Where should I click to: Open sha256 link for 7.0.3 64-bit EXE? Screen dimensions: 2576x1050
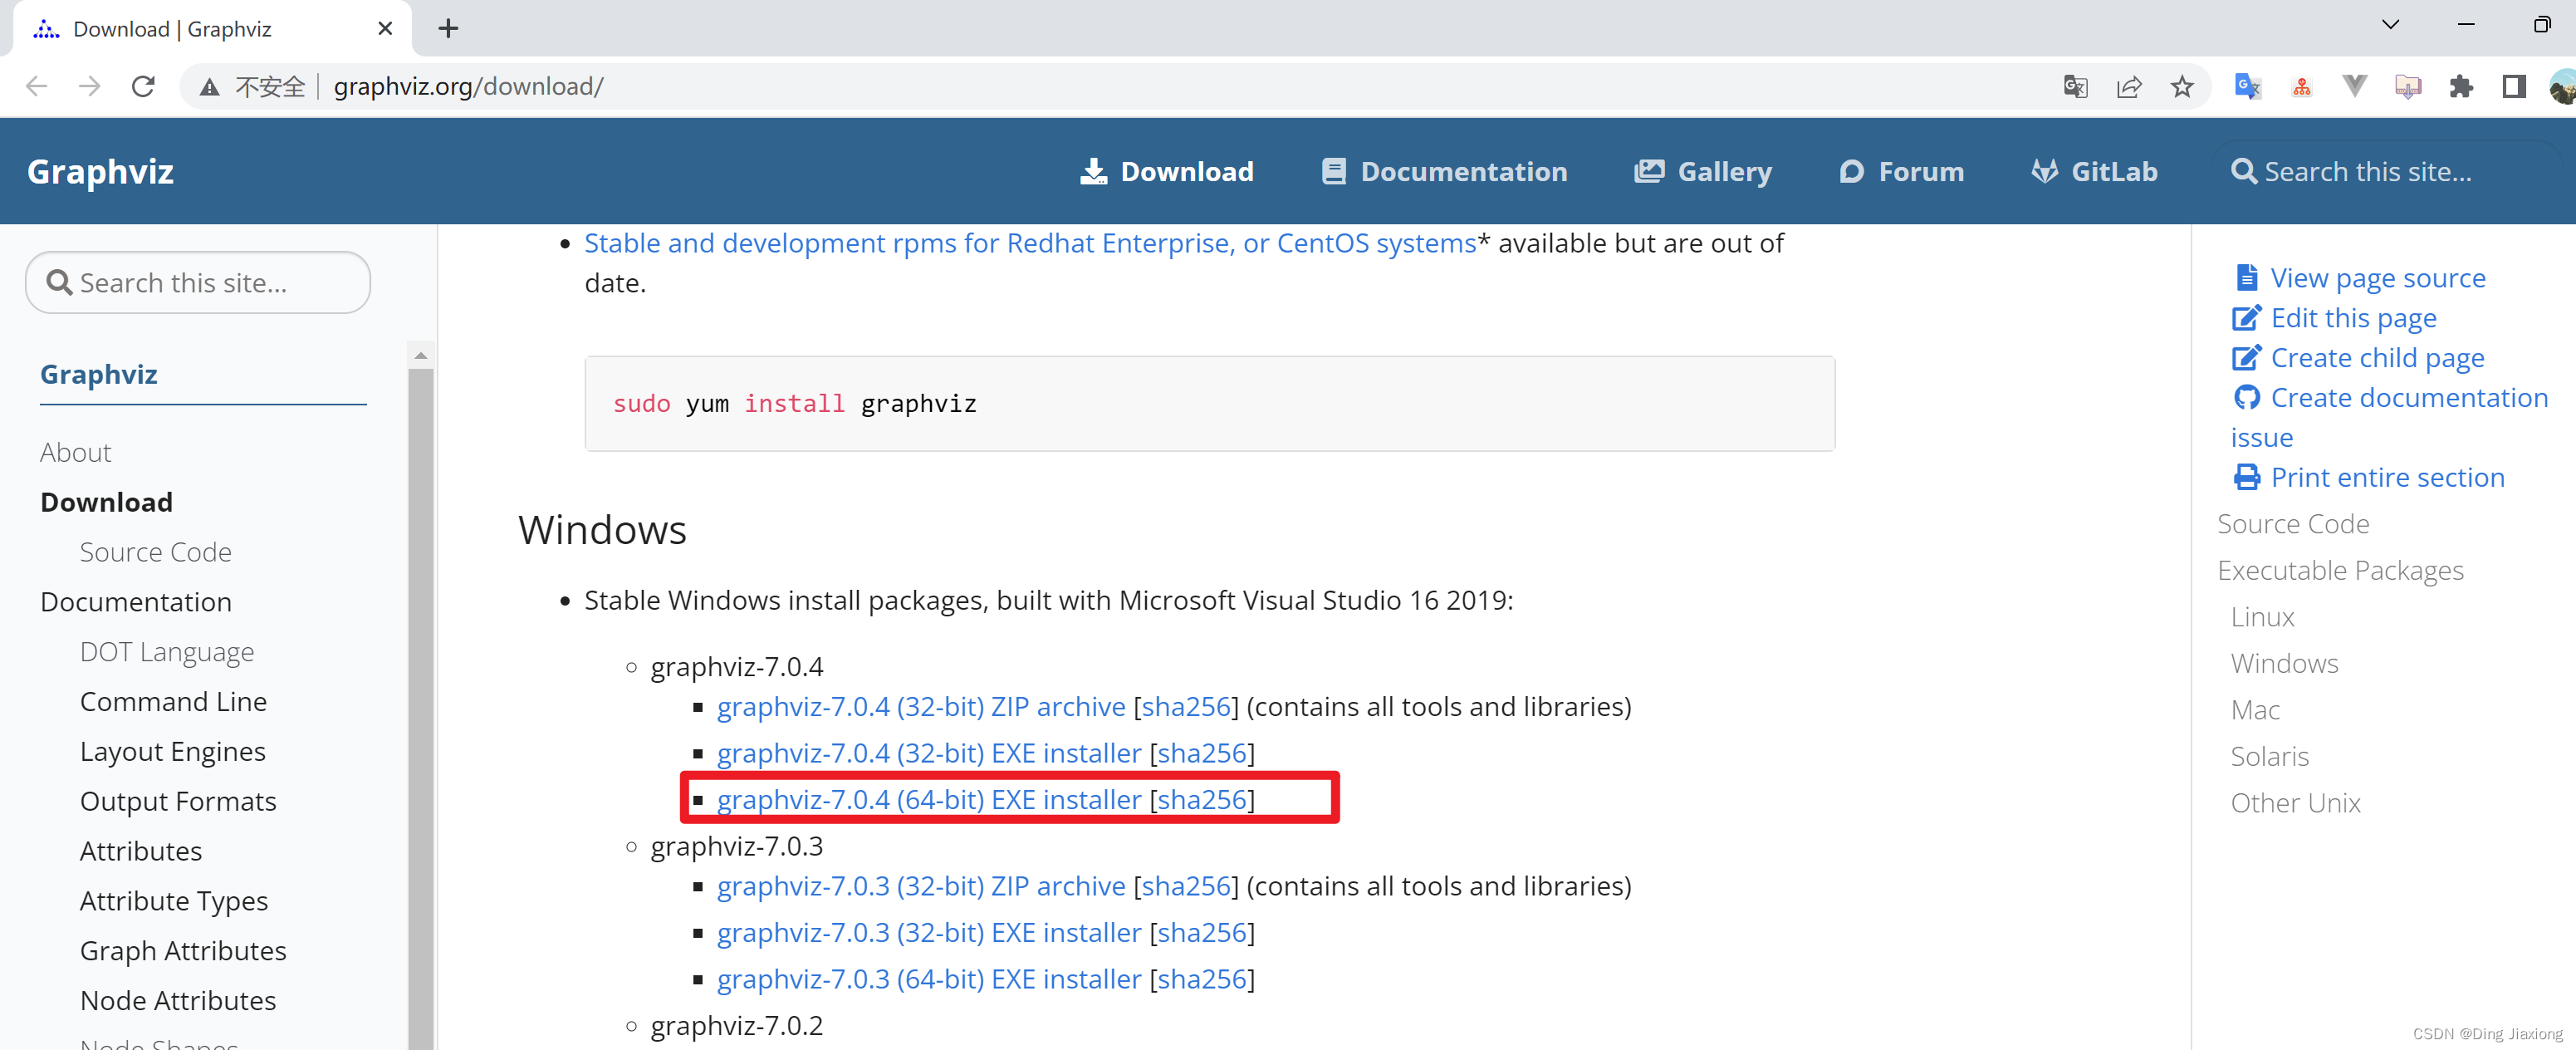[1202, 979]
